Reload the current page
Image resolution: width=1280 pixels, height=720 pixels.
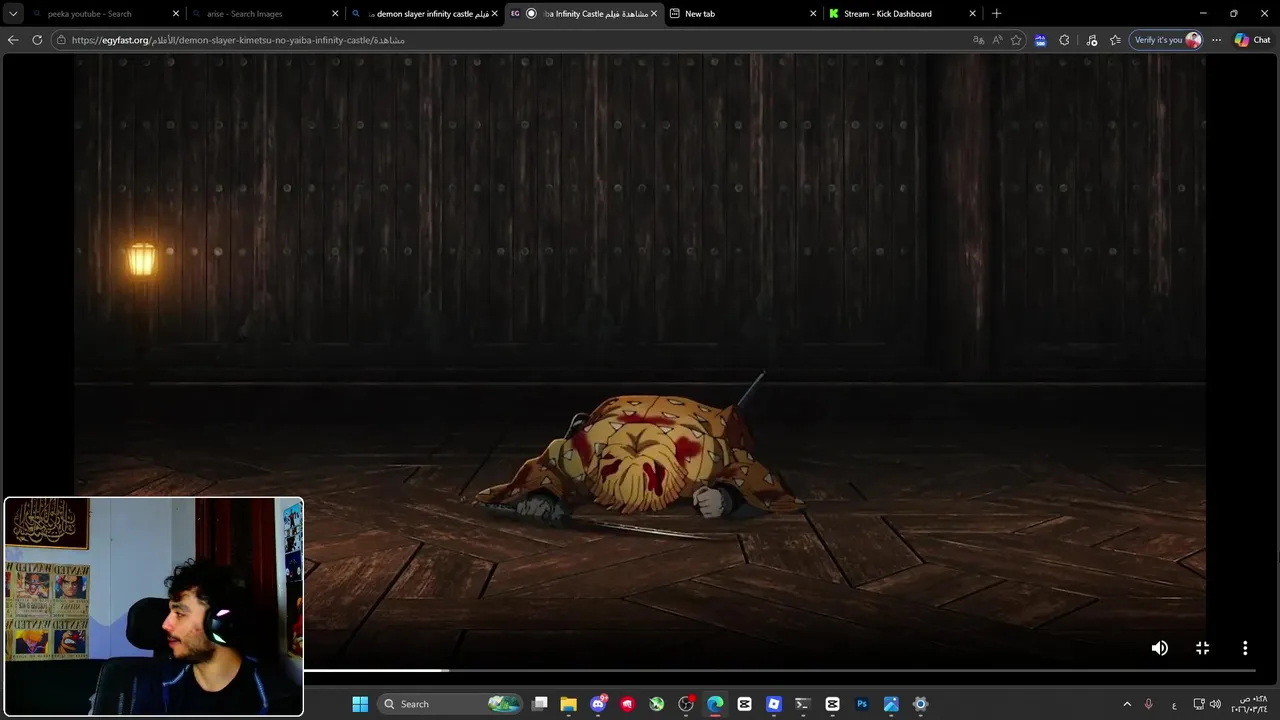coord(37,40)
